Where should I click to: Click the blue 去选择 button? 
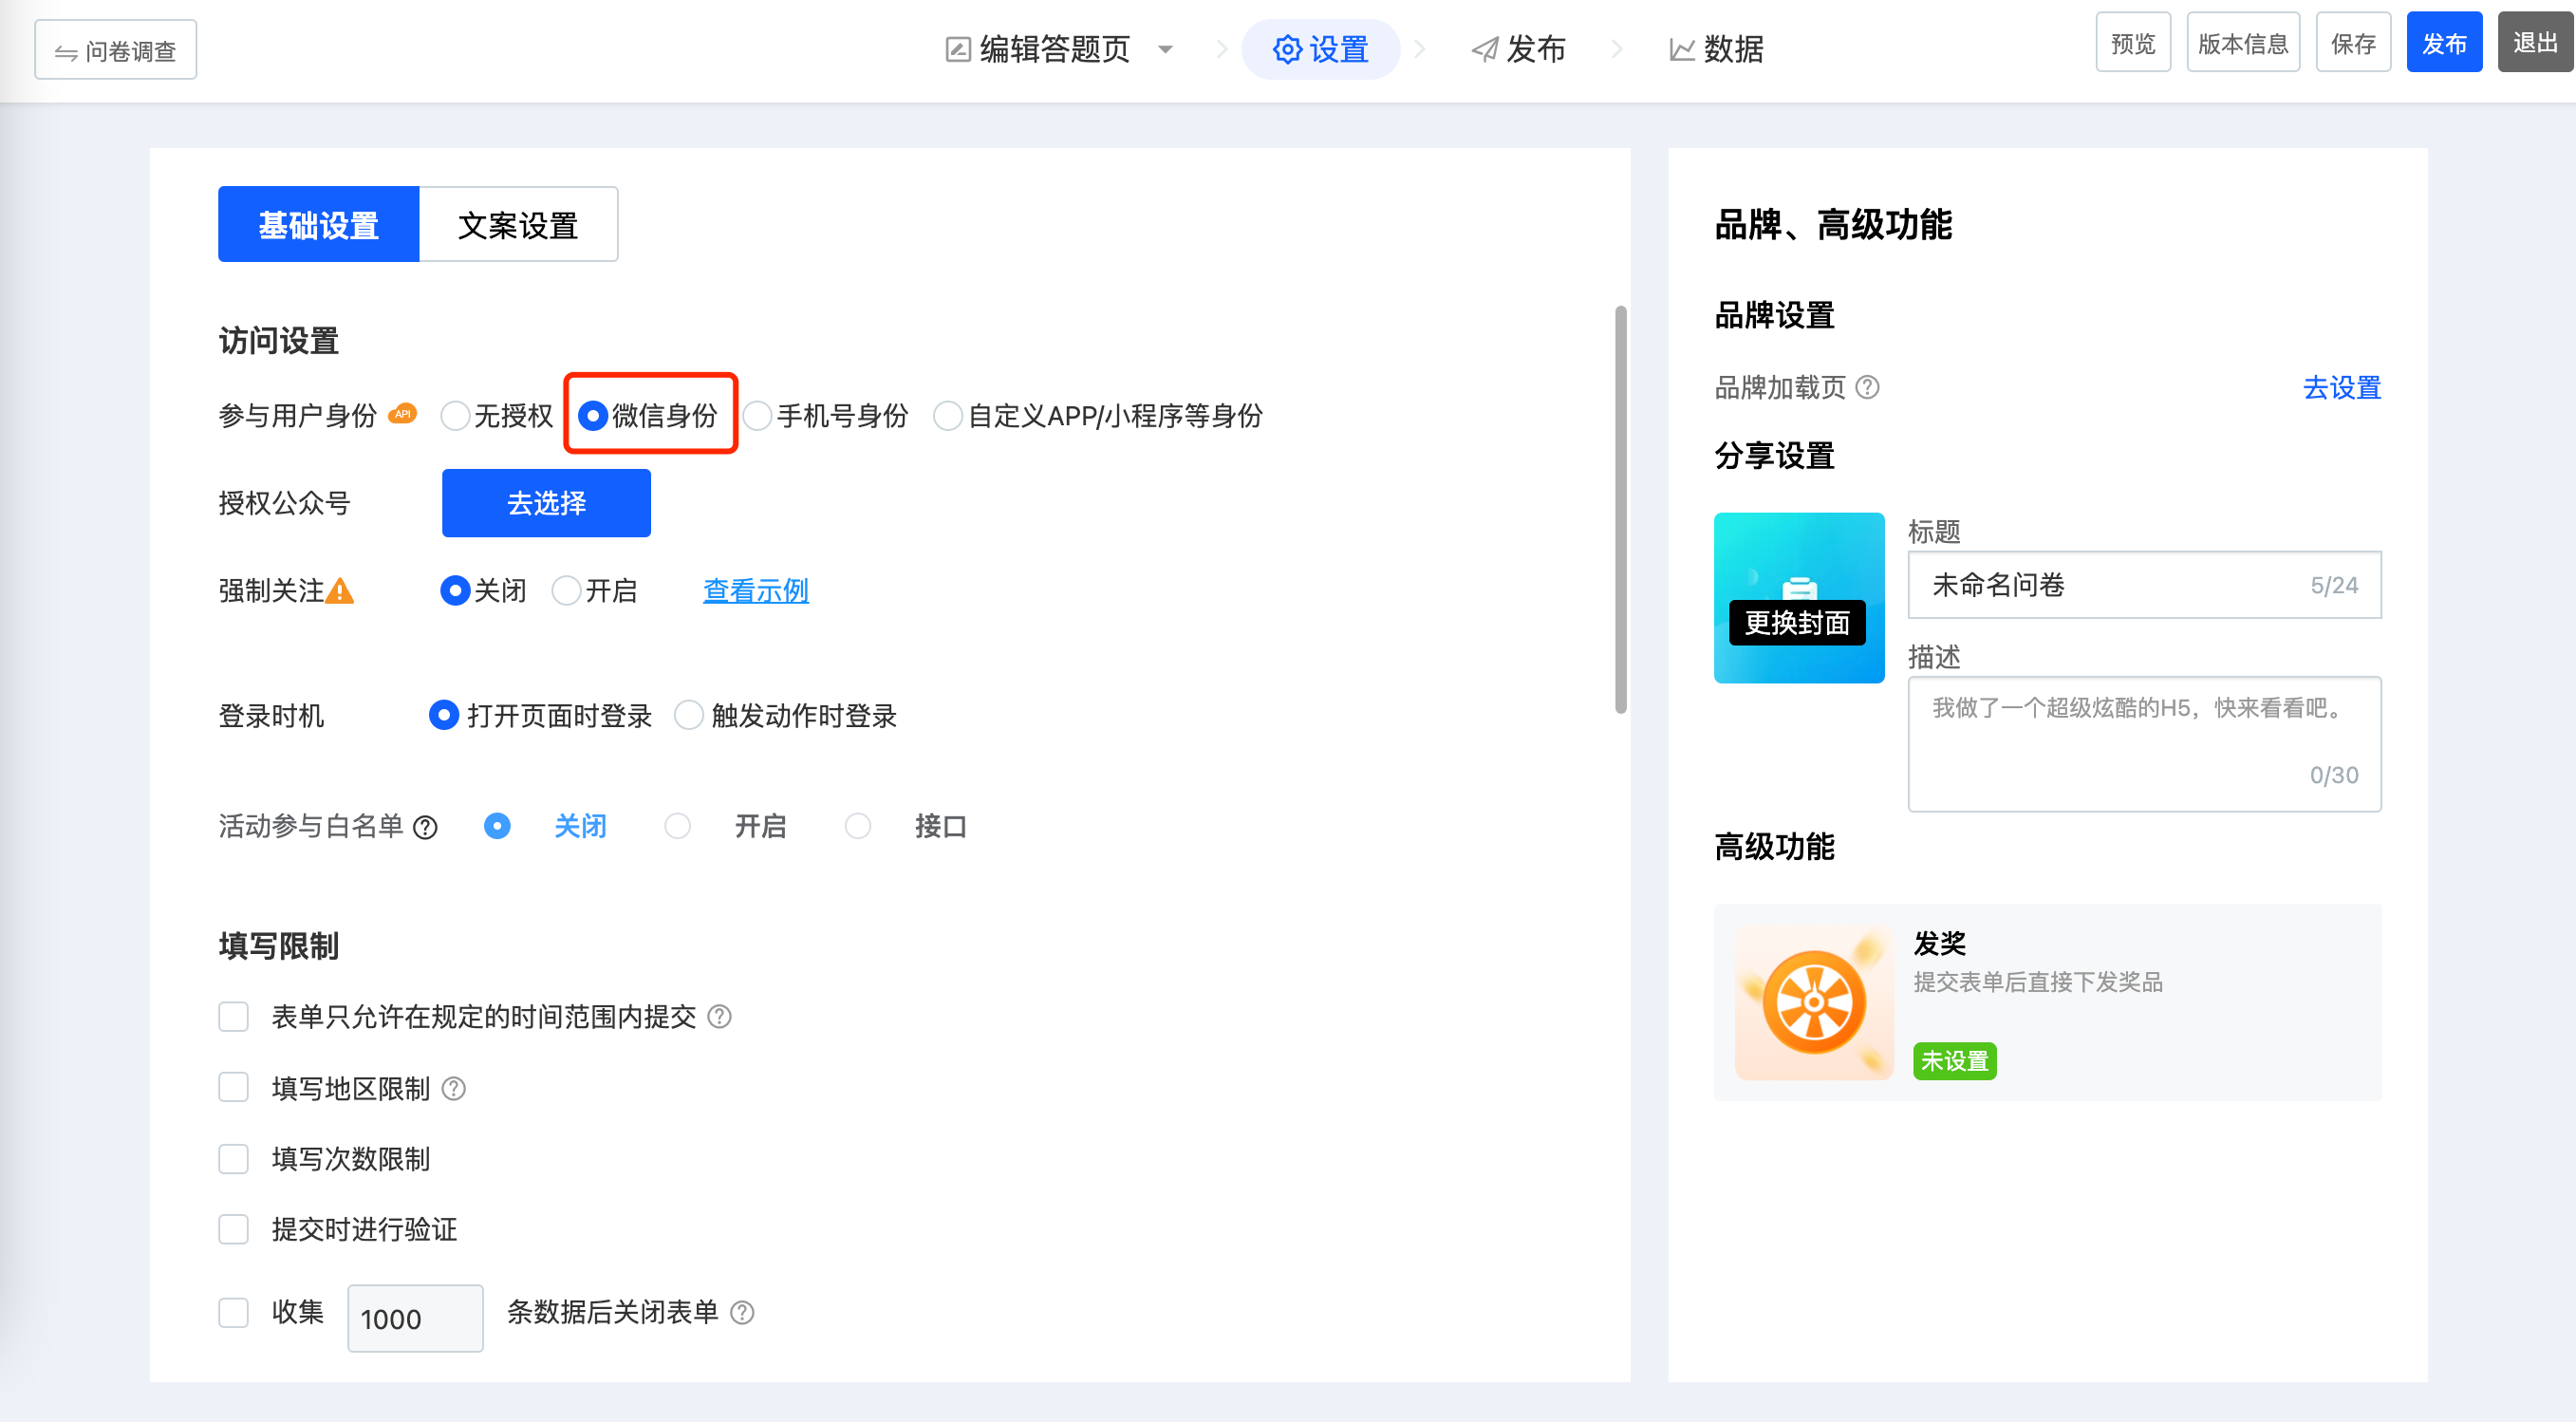pos(546,503)
